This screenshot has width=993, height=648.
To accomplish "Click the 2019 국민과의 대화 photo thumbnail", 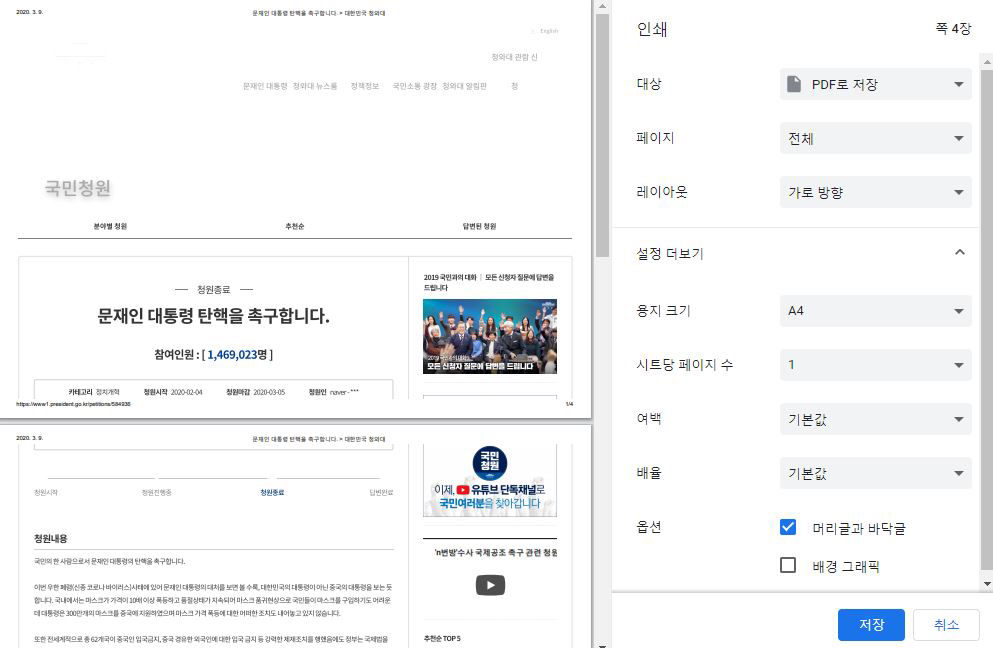I will (x=490, y=336).
